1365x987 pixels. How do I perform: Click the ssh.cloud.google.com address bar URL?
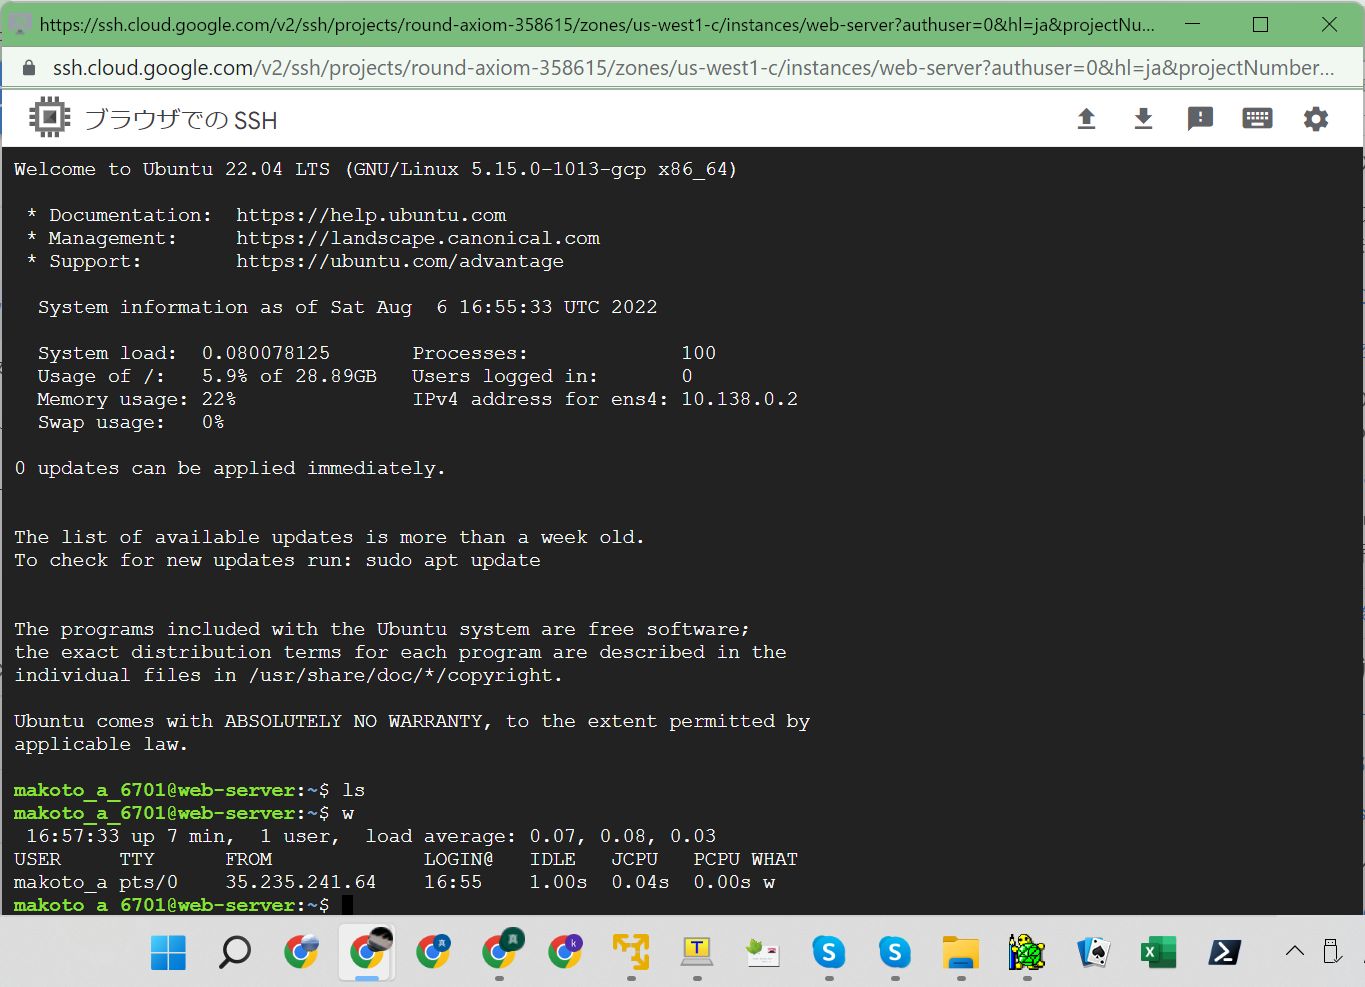[x=690, y=68]
